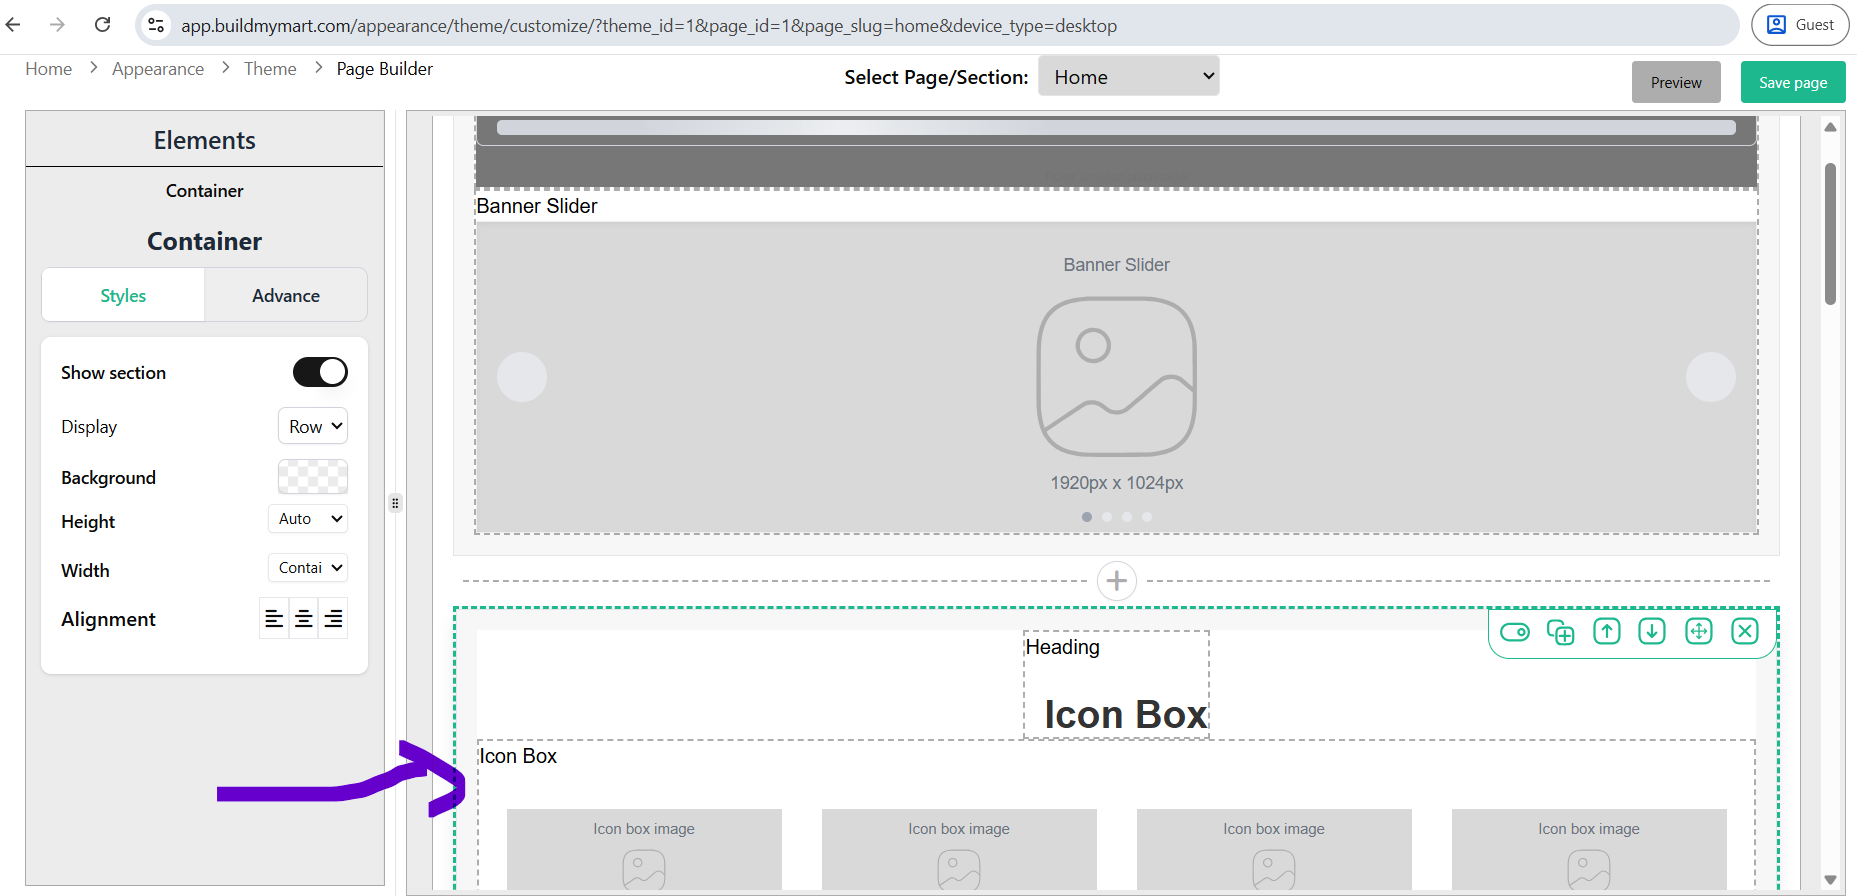Toggle section visibility icon in container toolbar

pyautogui.click(x=1515, y=632)
